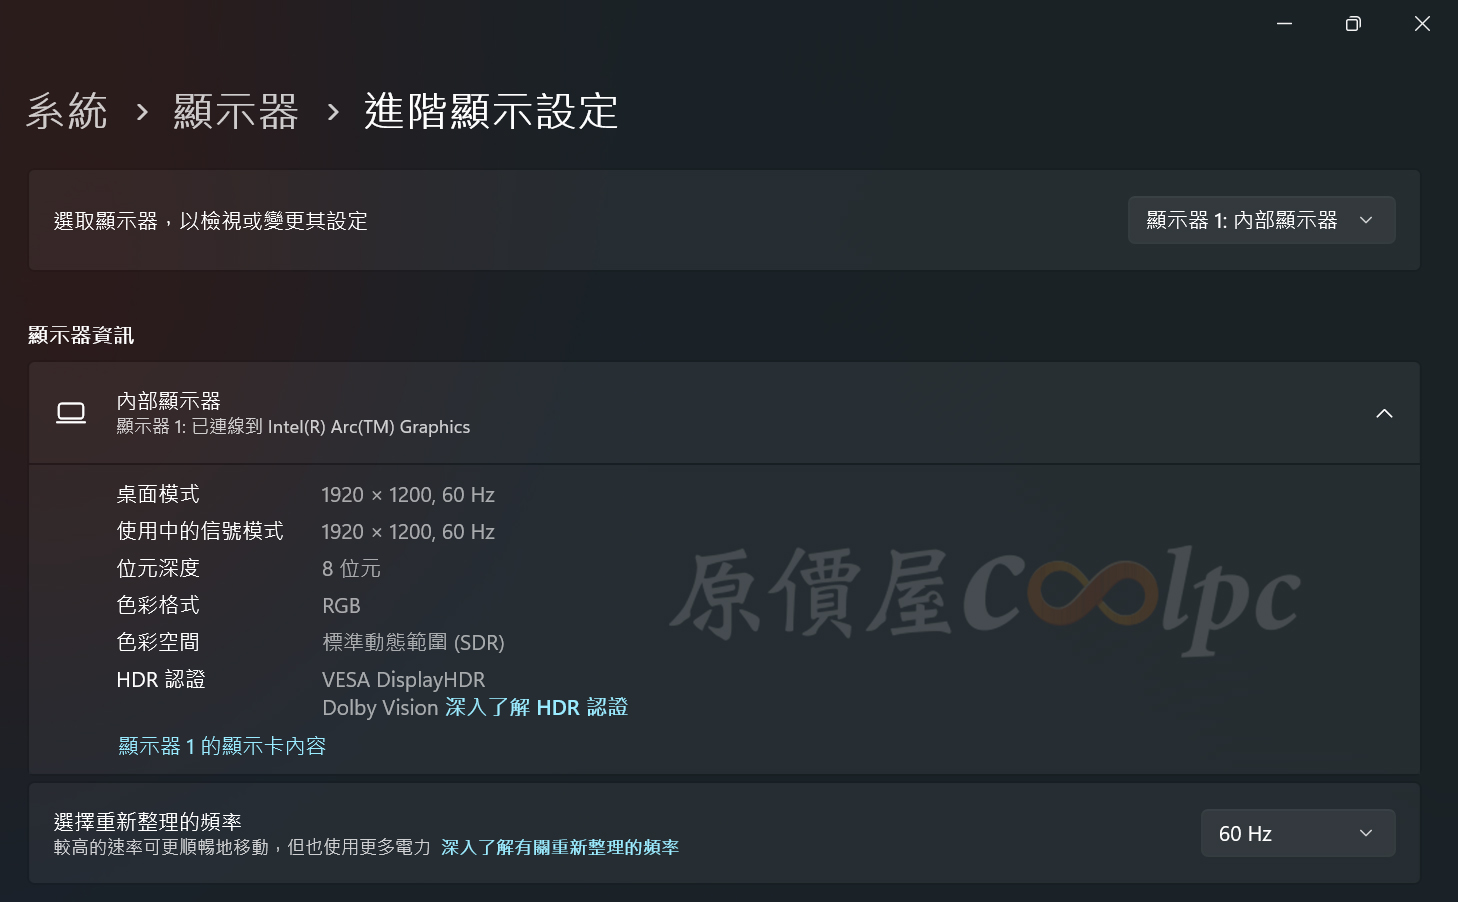
Task: Open the 顯示器 1: 內部顯示器 dropdown
Action: pos(1261,220)
